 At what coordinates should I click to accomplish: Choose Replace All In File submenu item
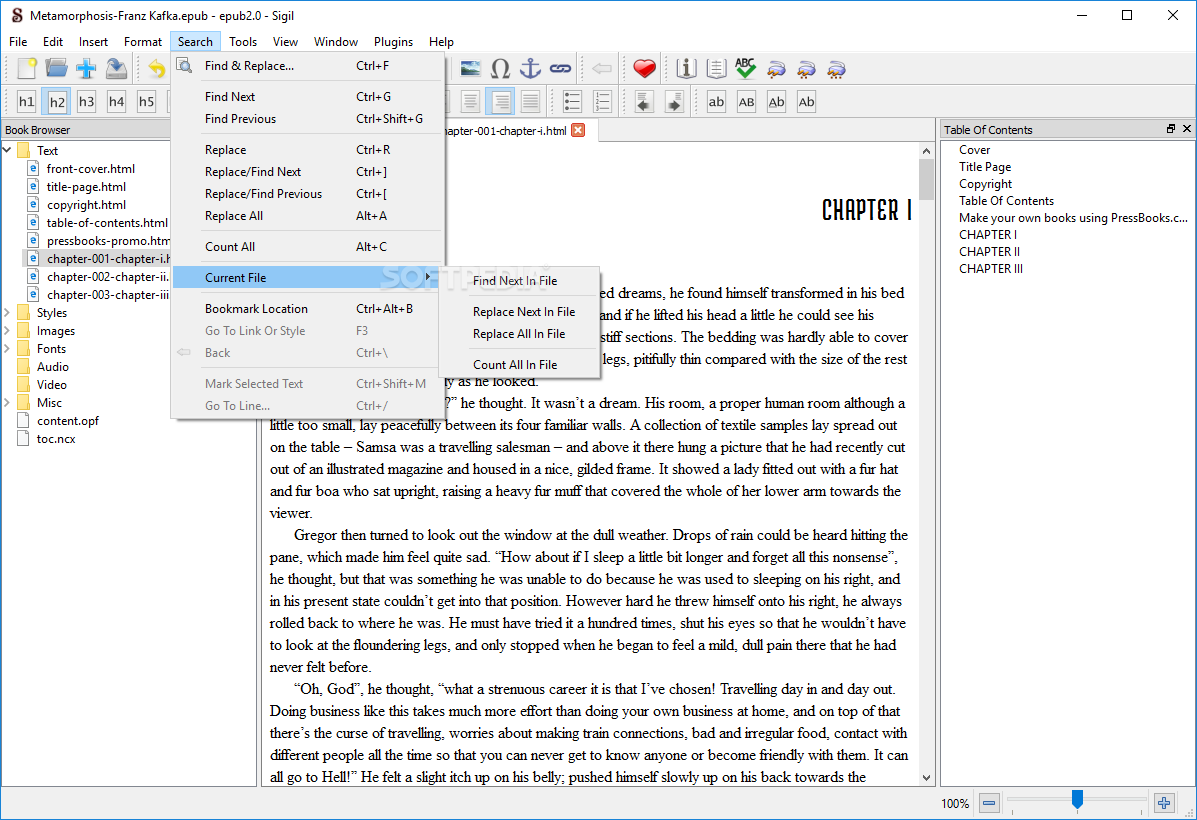pos(519,334)
